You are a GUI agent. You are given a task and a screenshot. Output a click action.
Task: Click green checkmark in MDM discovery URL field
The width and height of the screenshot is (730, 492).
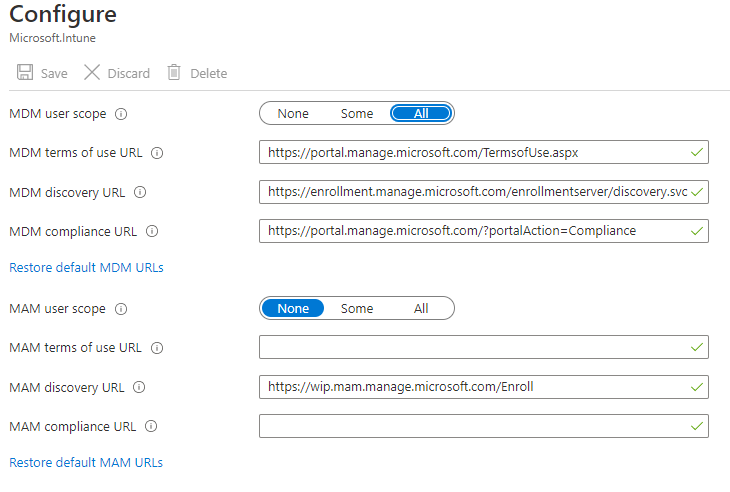pos(697,192)
